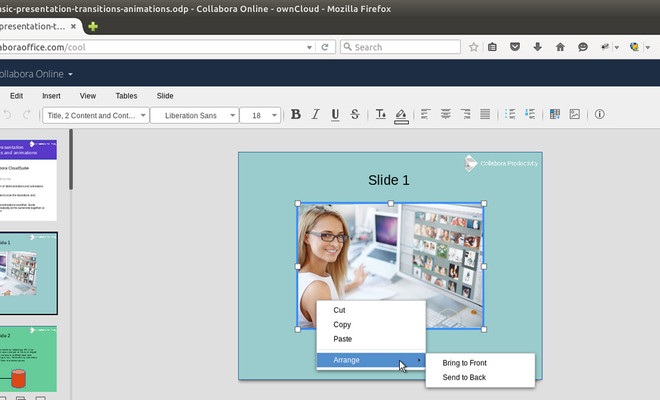The height and width of the screenshot is (400, 660).
Task: Go to Firefox home page
Action: pyautogui.click(x=560, y=47)
